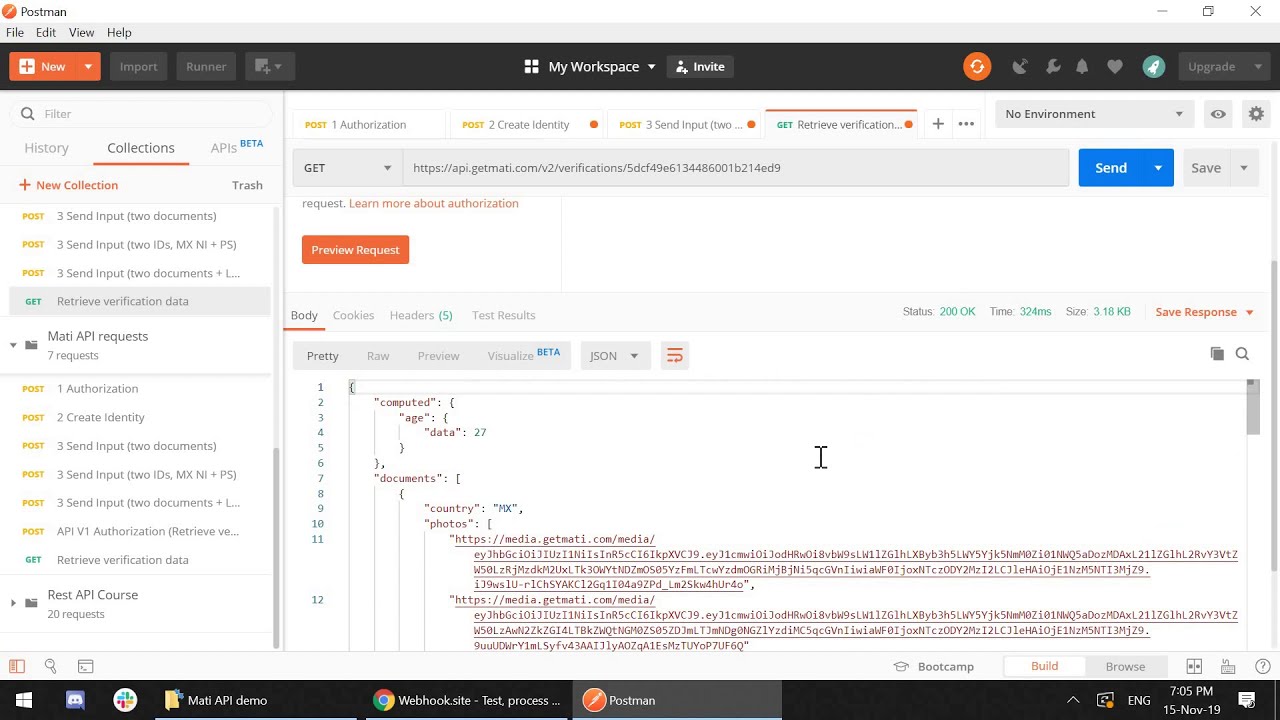This screenshot has width=1280, height=720.
Task: Click the Import button
Action: [138, 67]
